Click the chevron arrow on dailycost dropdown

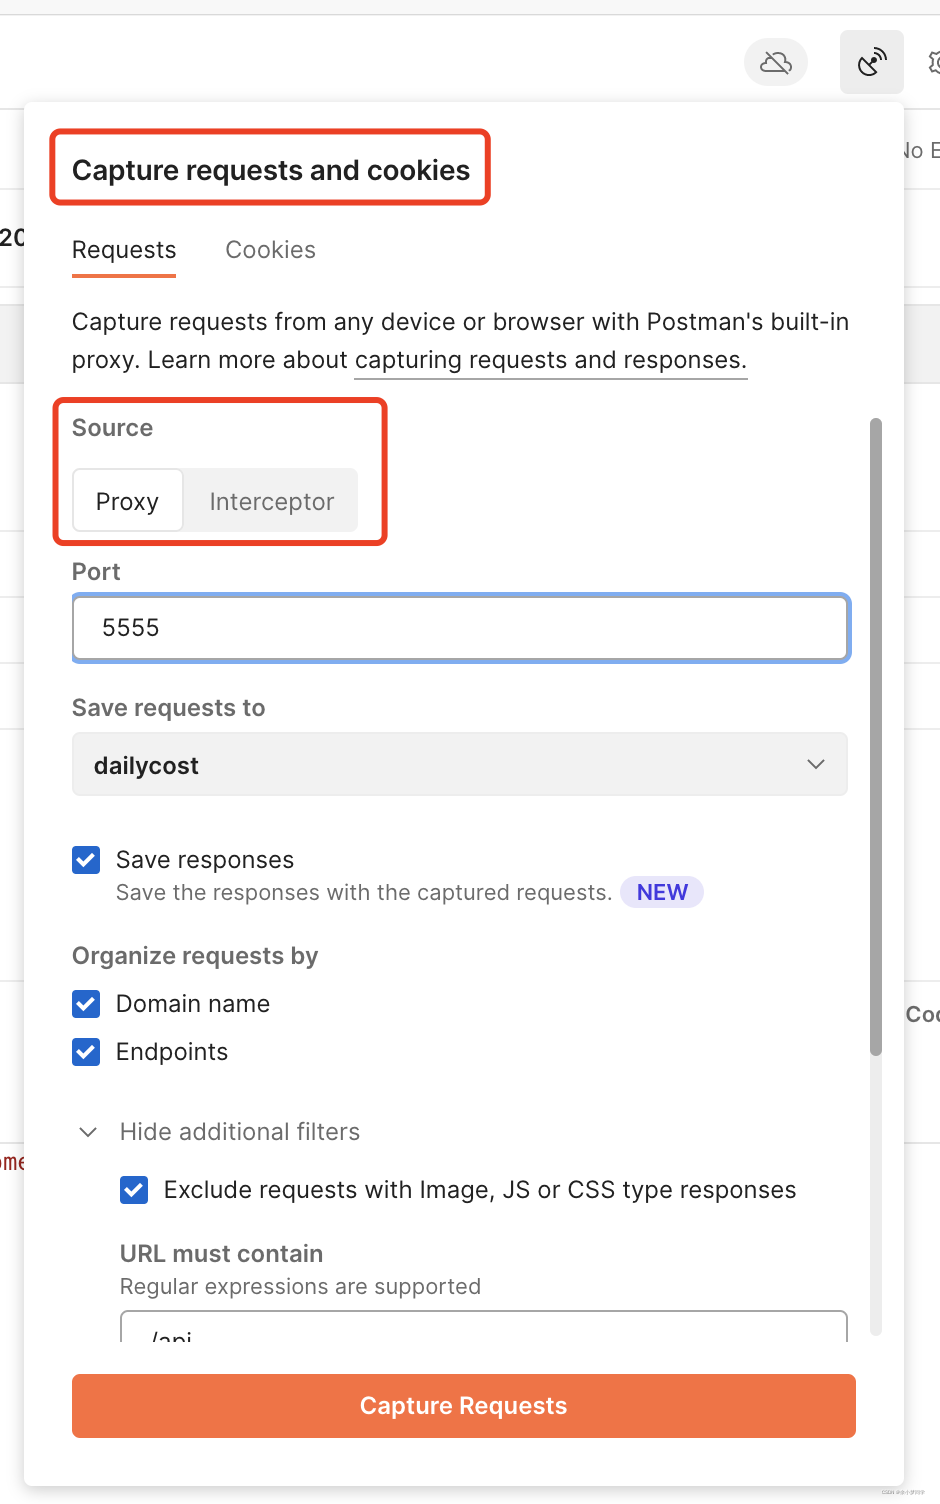[816, 765]
